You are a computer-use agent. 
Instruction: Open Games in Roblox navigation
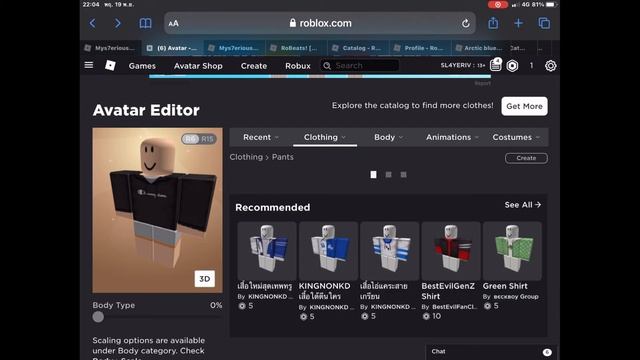pyautogui.click(x=142, y=66)
